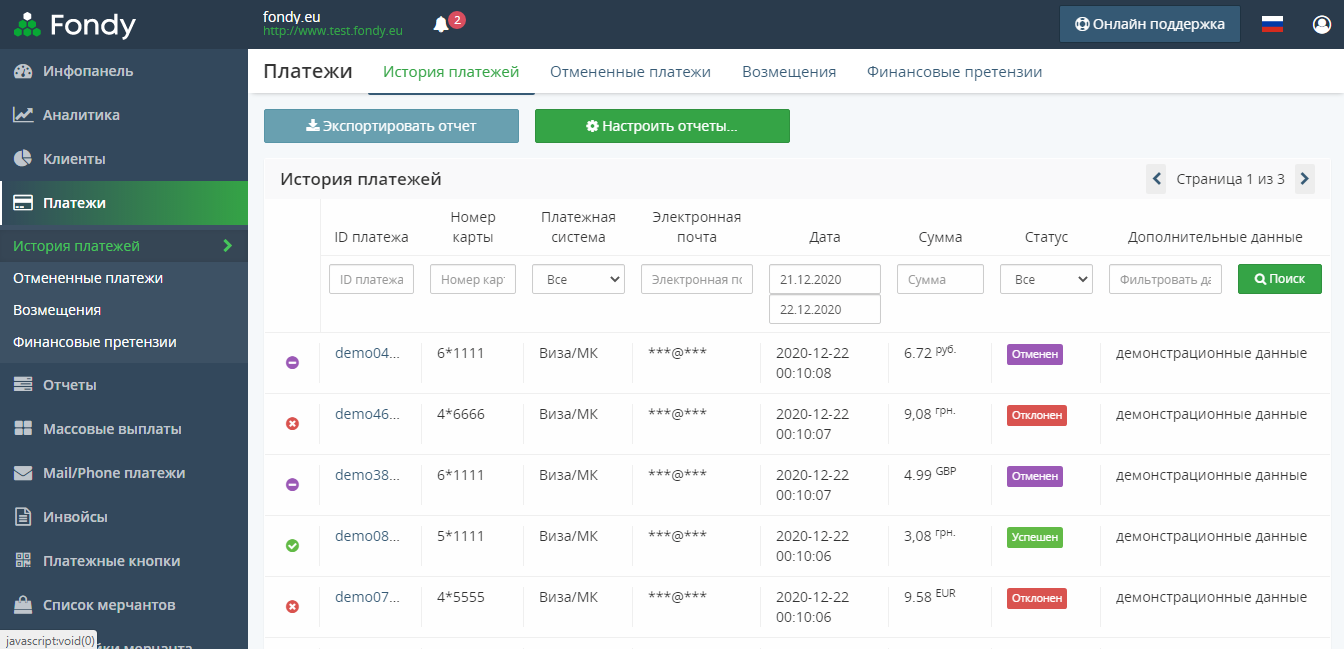Open the notifications bell
The image size is (1344, 649).
pyautogui.click(x=441, y=24)
